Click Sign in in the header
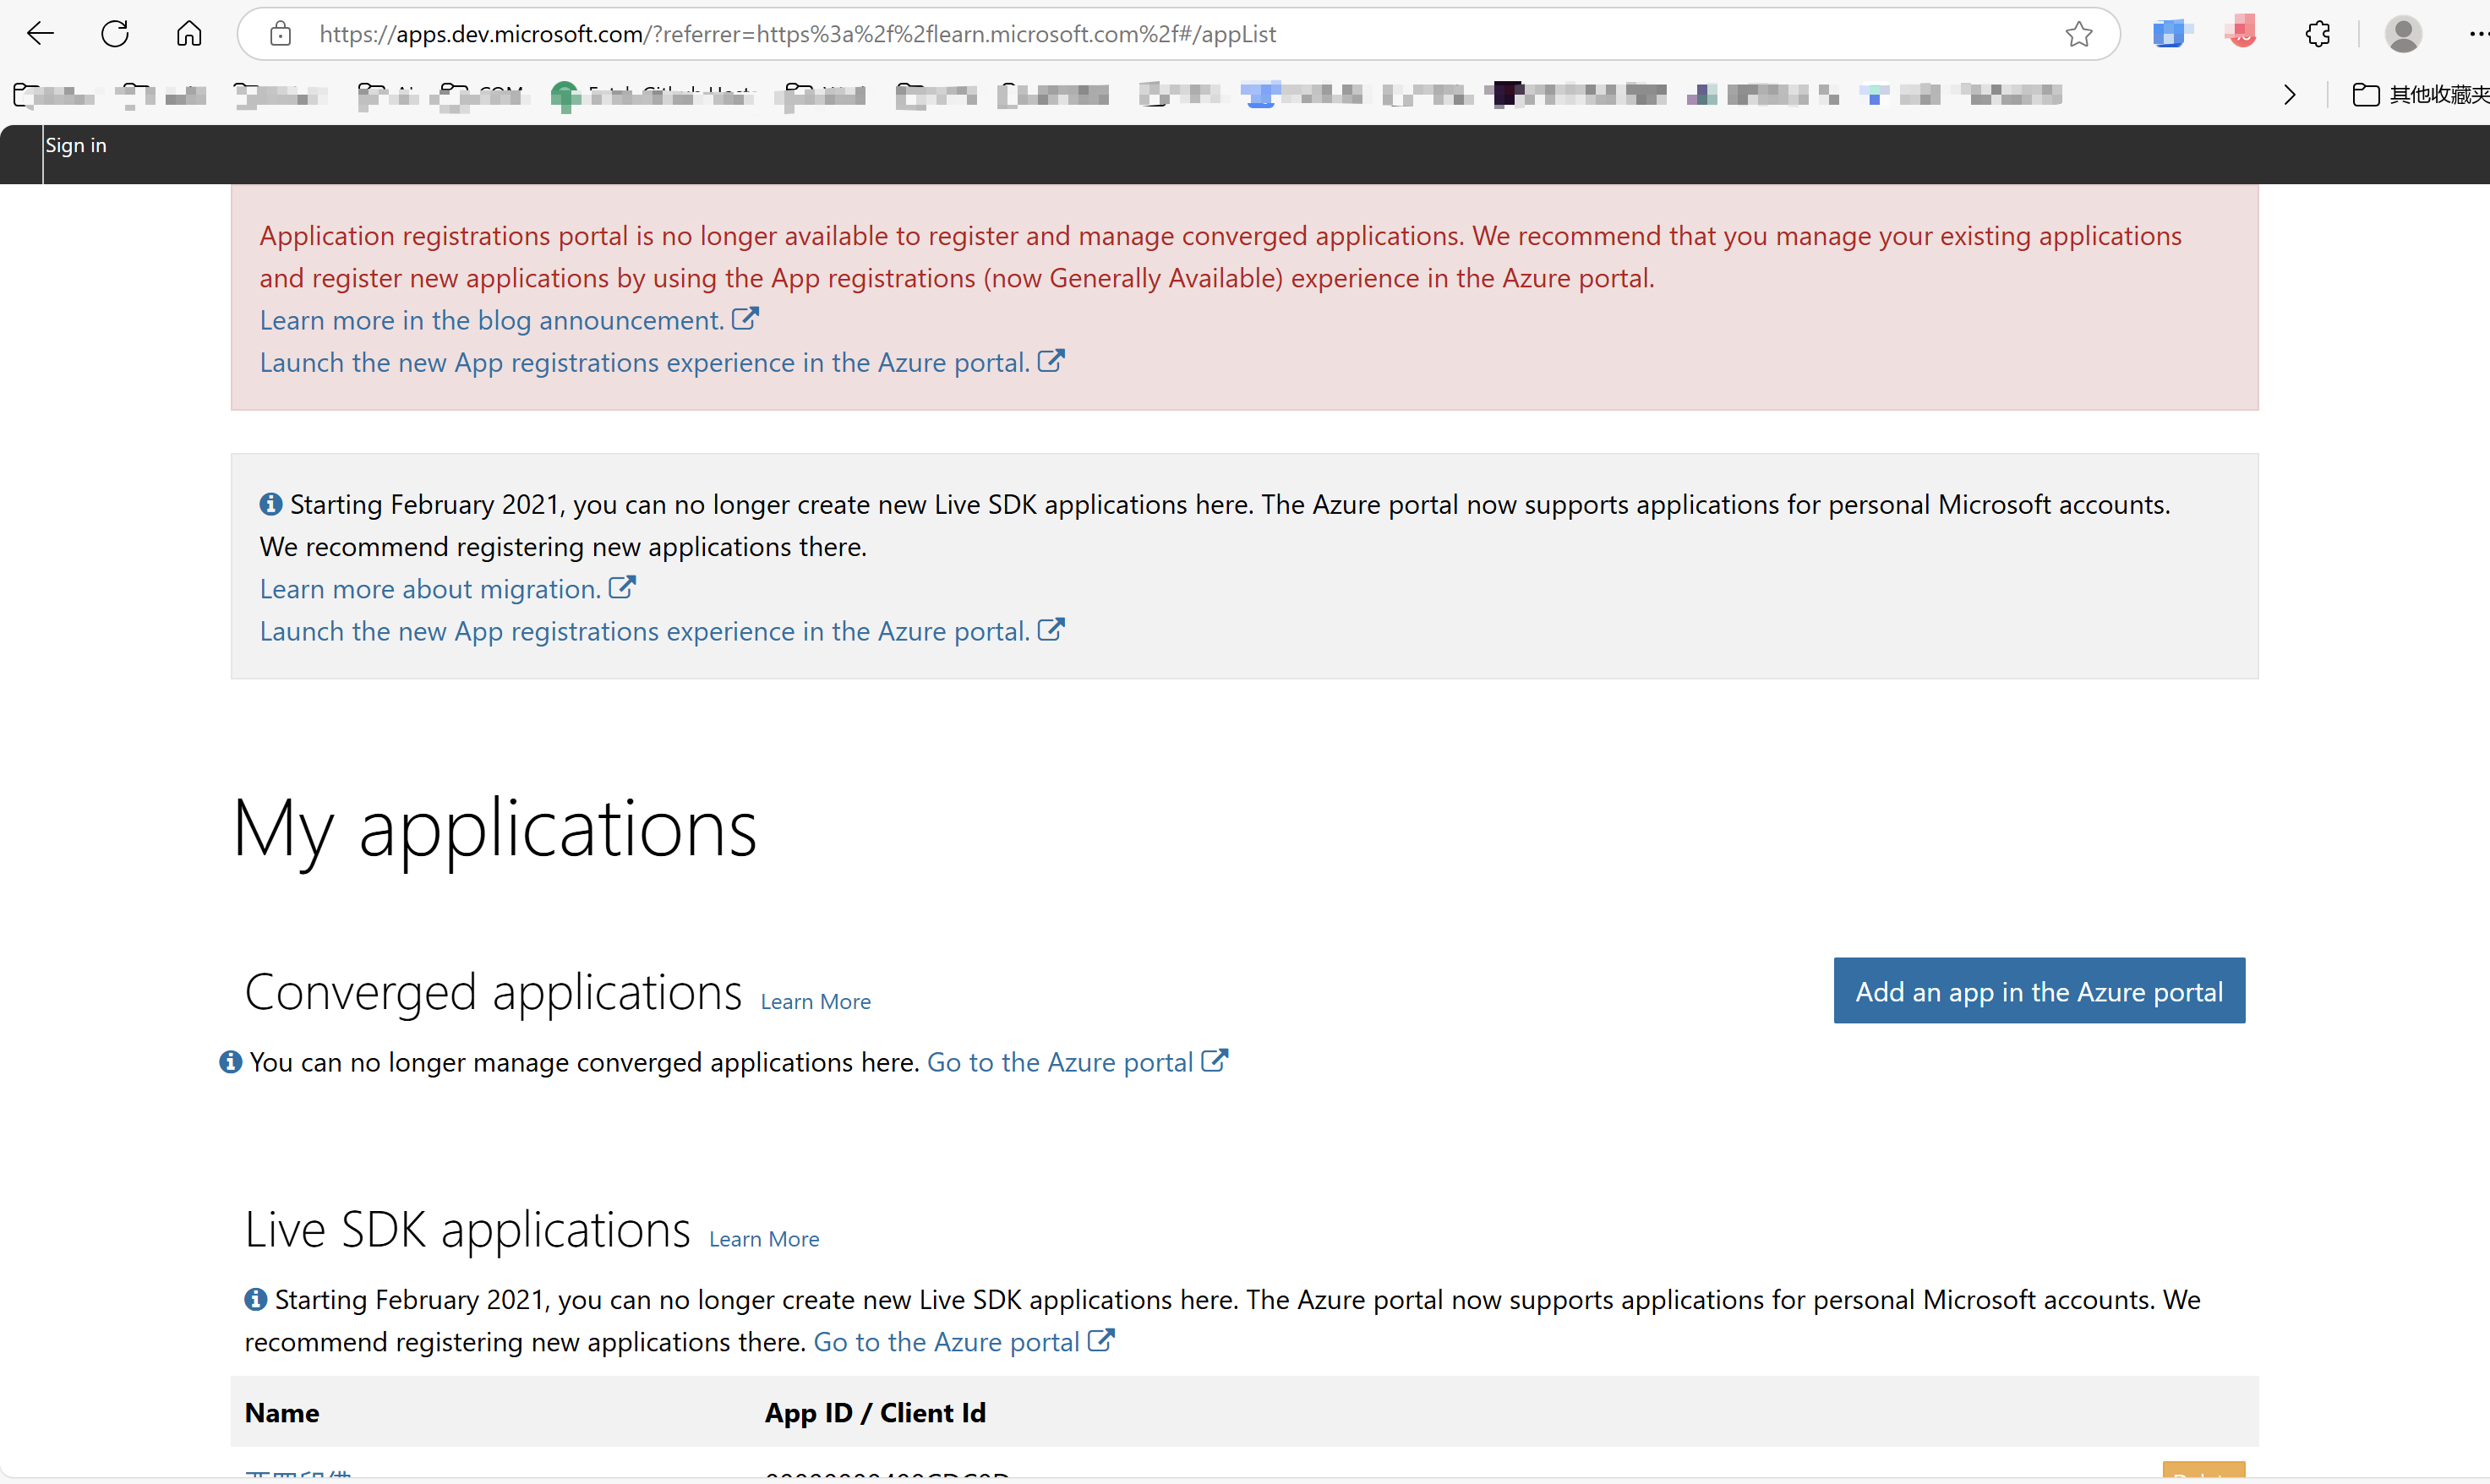2490x1484 pixels. click(x=76, y=146)
